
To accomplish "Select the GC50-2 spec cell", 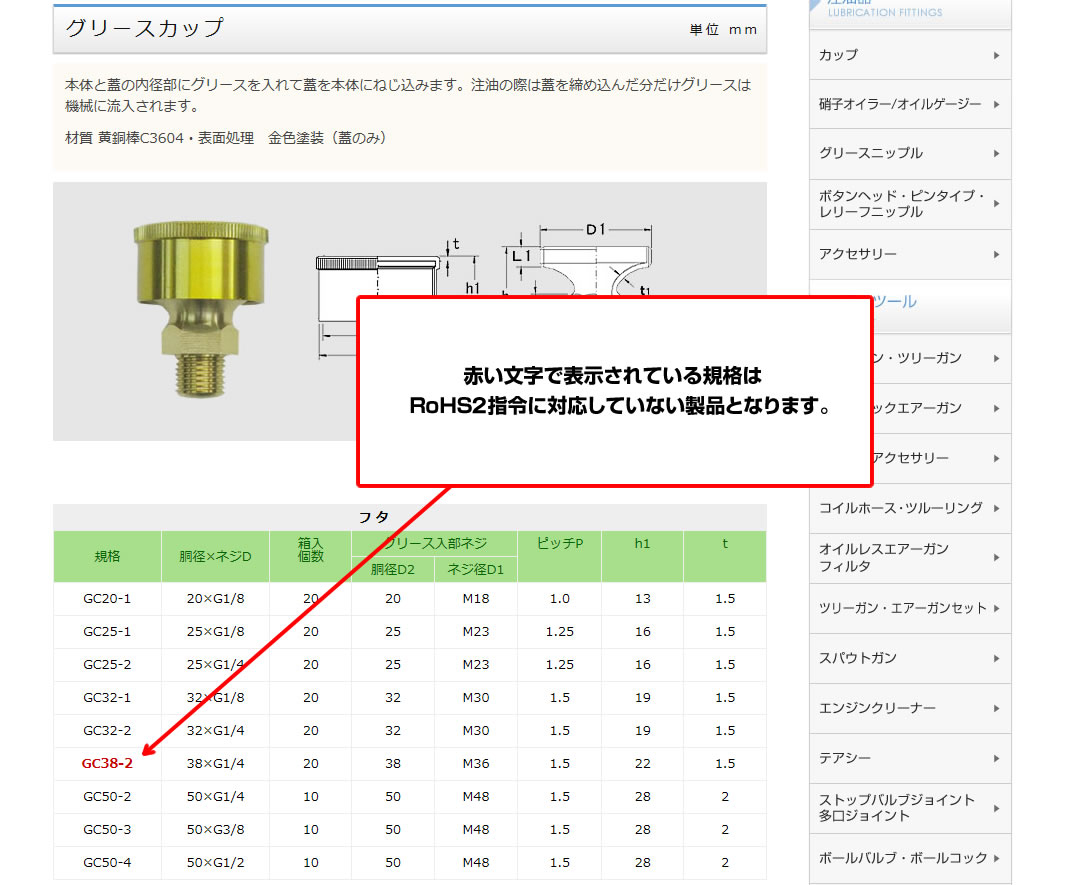I will tap(107, 797).
